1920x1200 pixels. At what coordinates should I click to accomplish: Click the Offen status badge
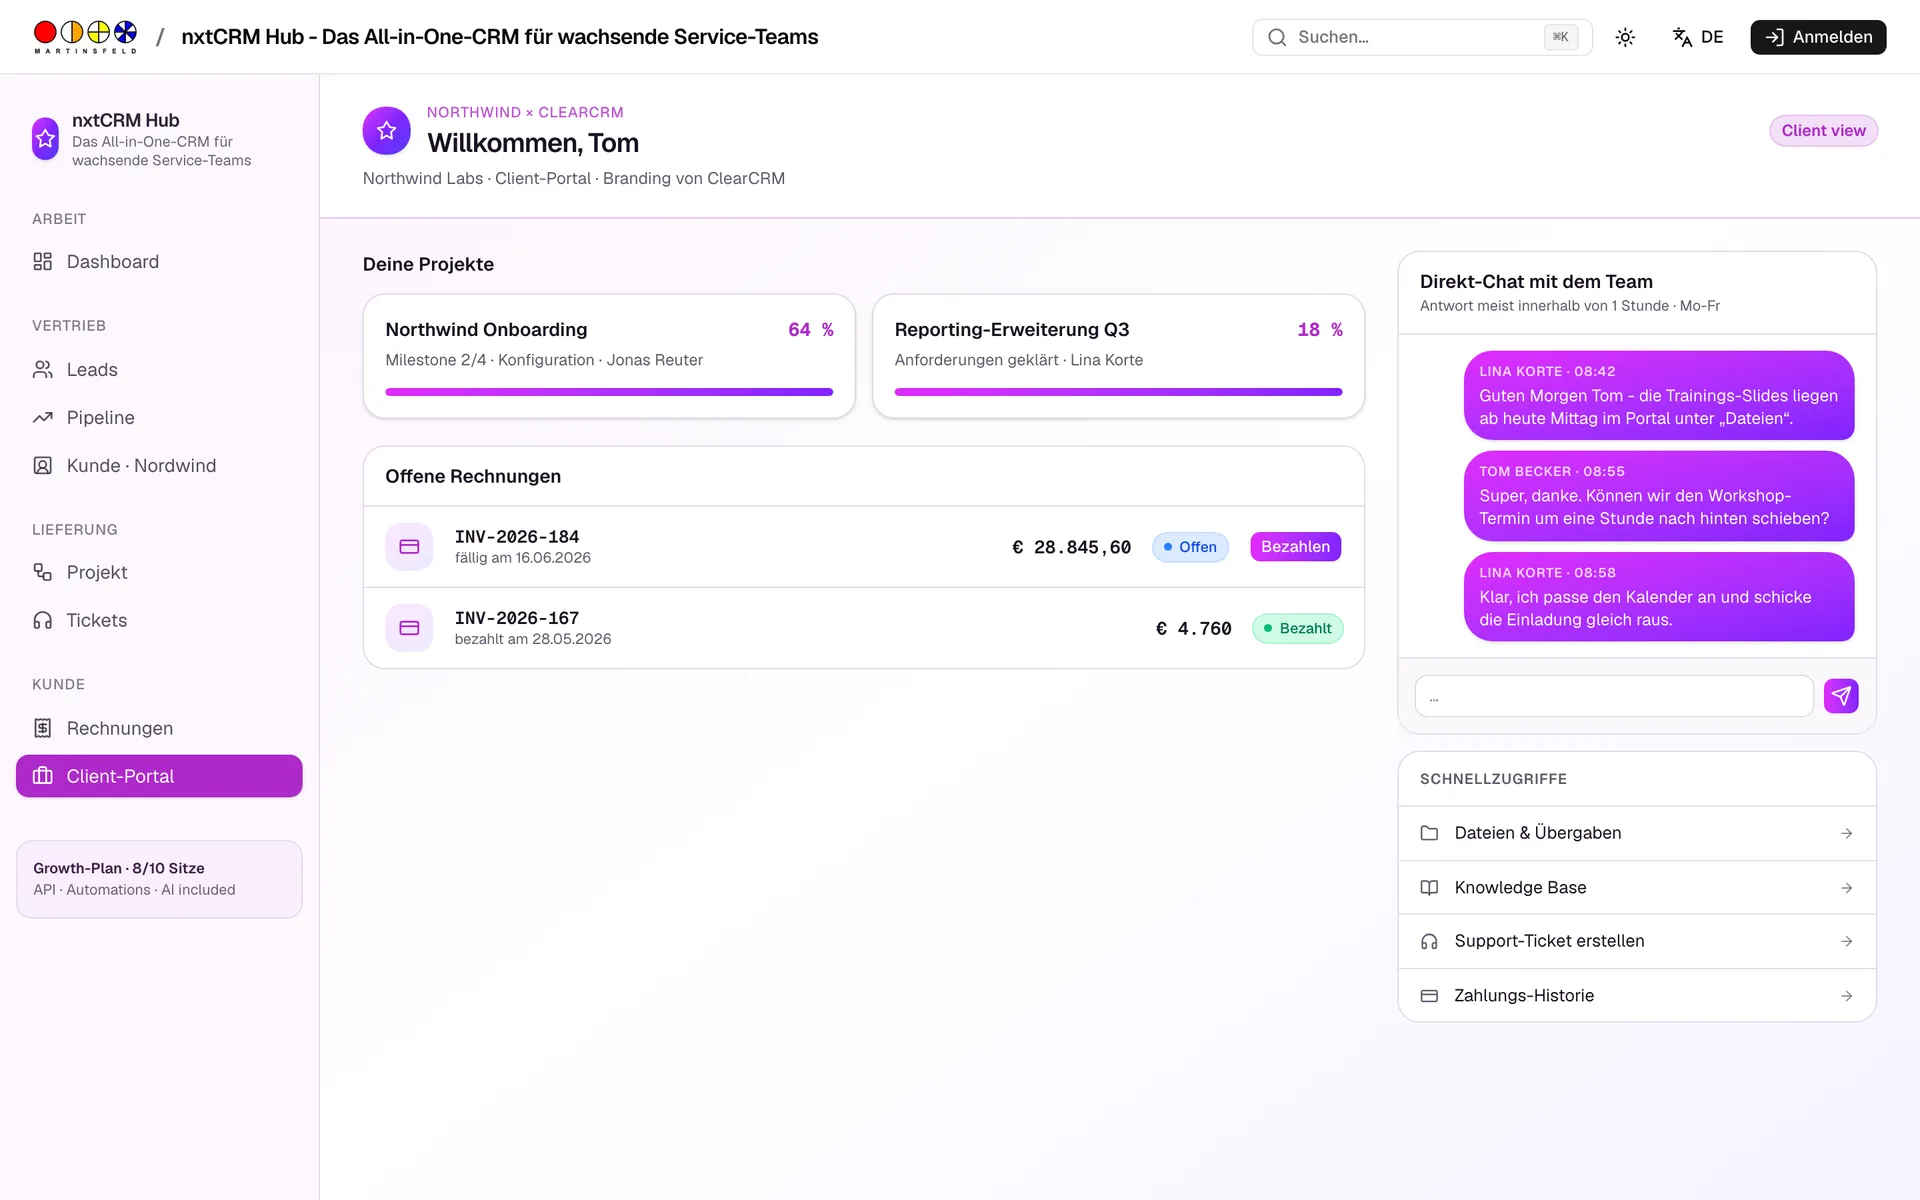(x=1190, y=547)
